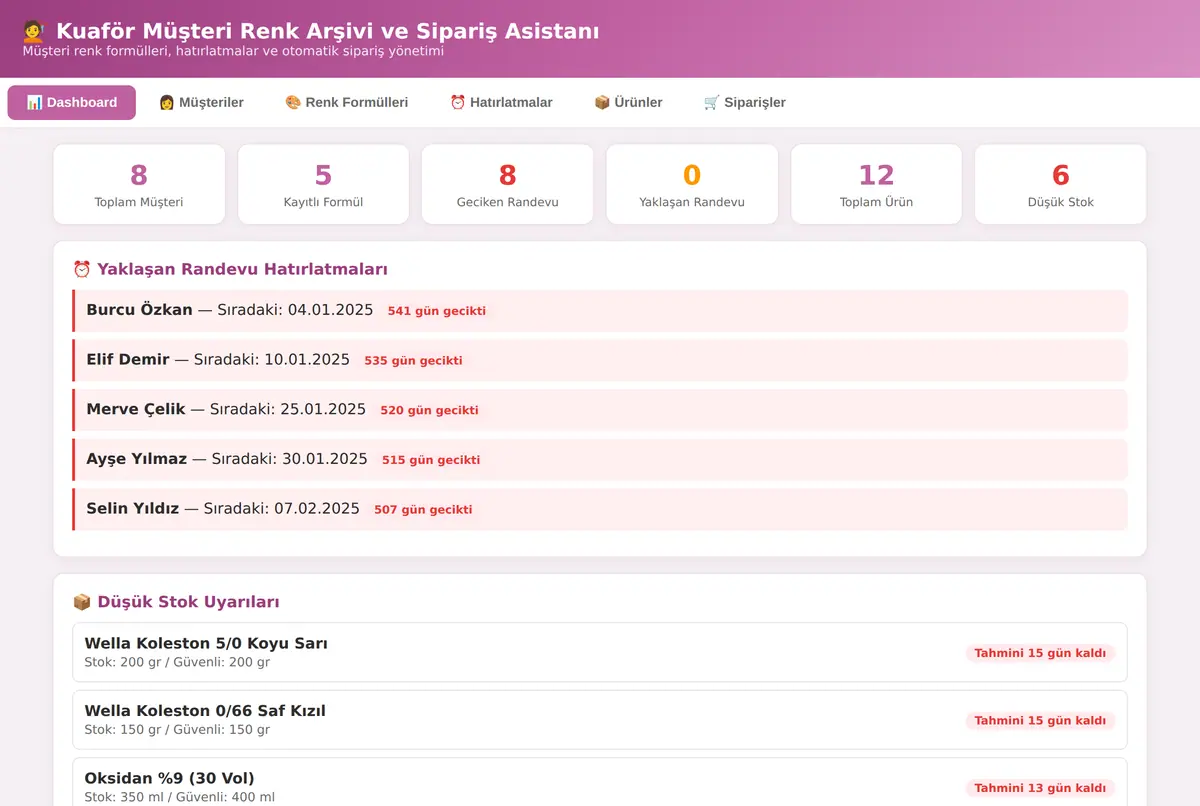Click the 'Tahmini 15 gün kaldı' badge for Koyu Sarı
Image resolution: width=1200 pixels, height=806 pixels.
(x=1040, y=653)
